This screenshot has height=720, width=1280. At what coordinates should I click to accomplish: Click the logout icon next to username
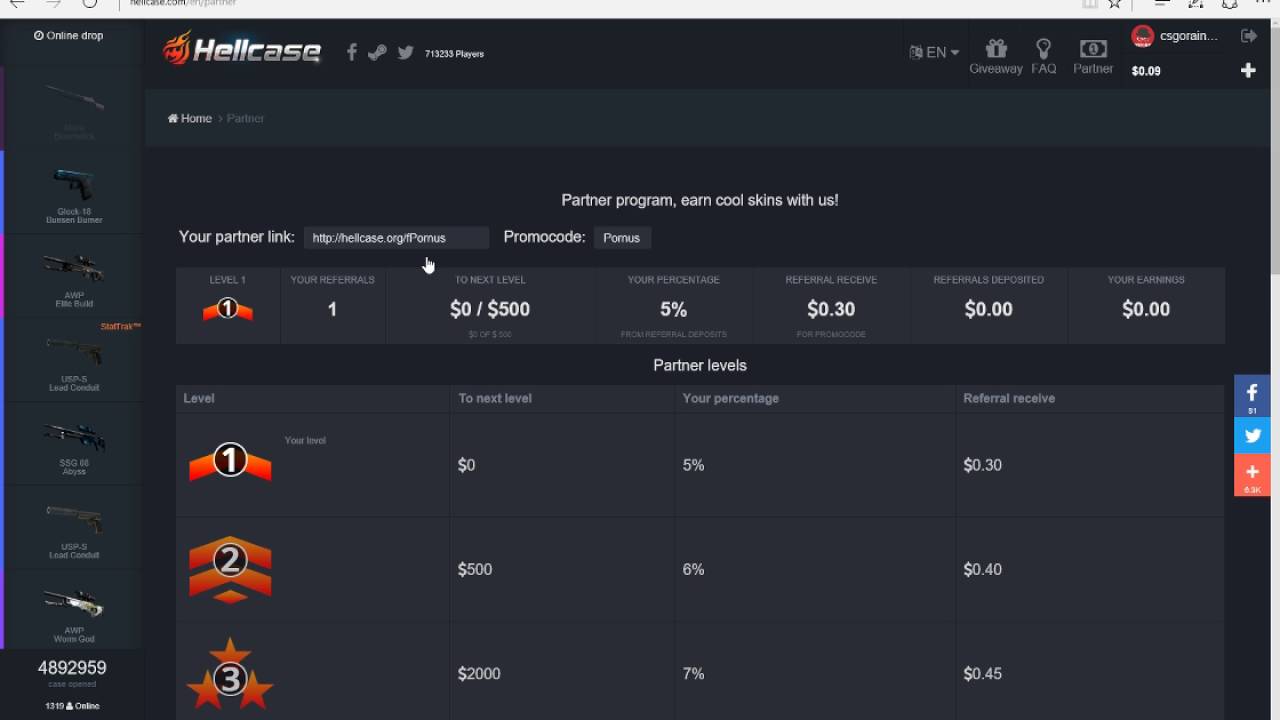[1249, 36]
